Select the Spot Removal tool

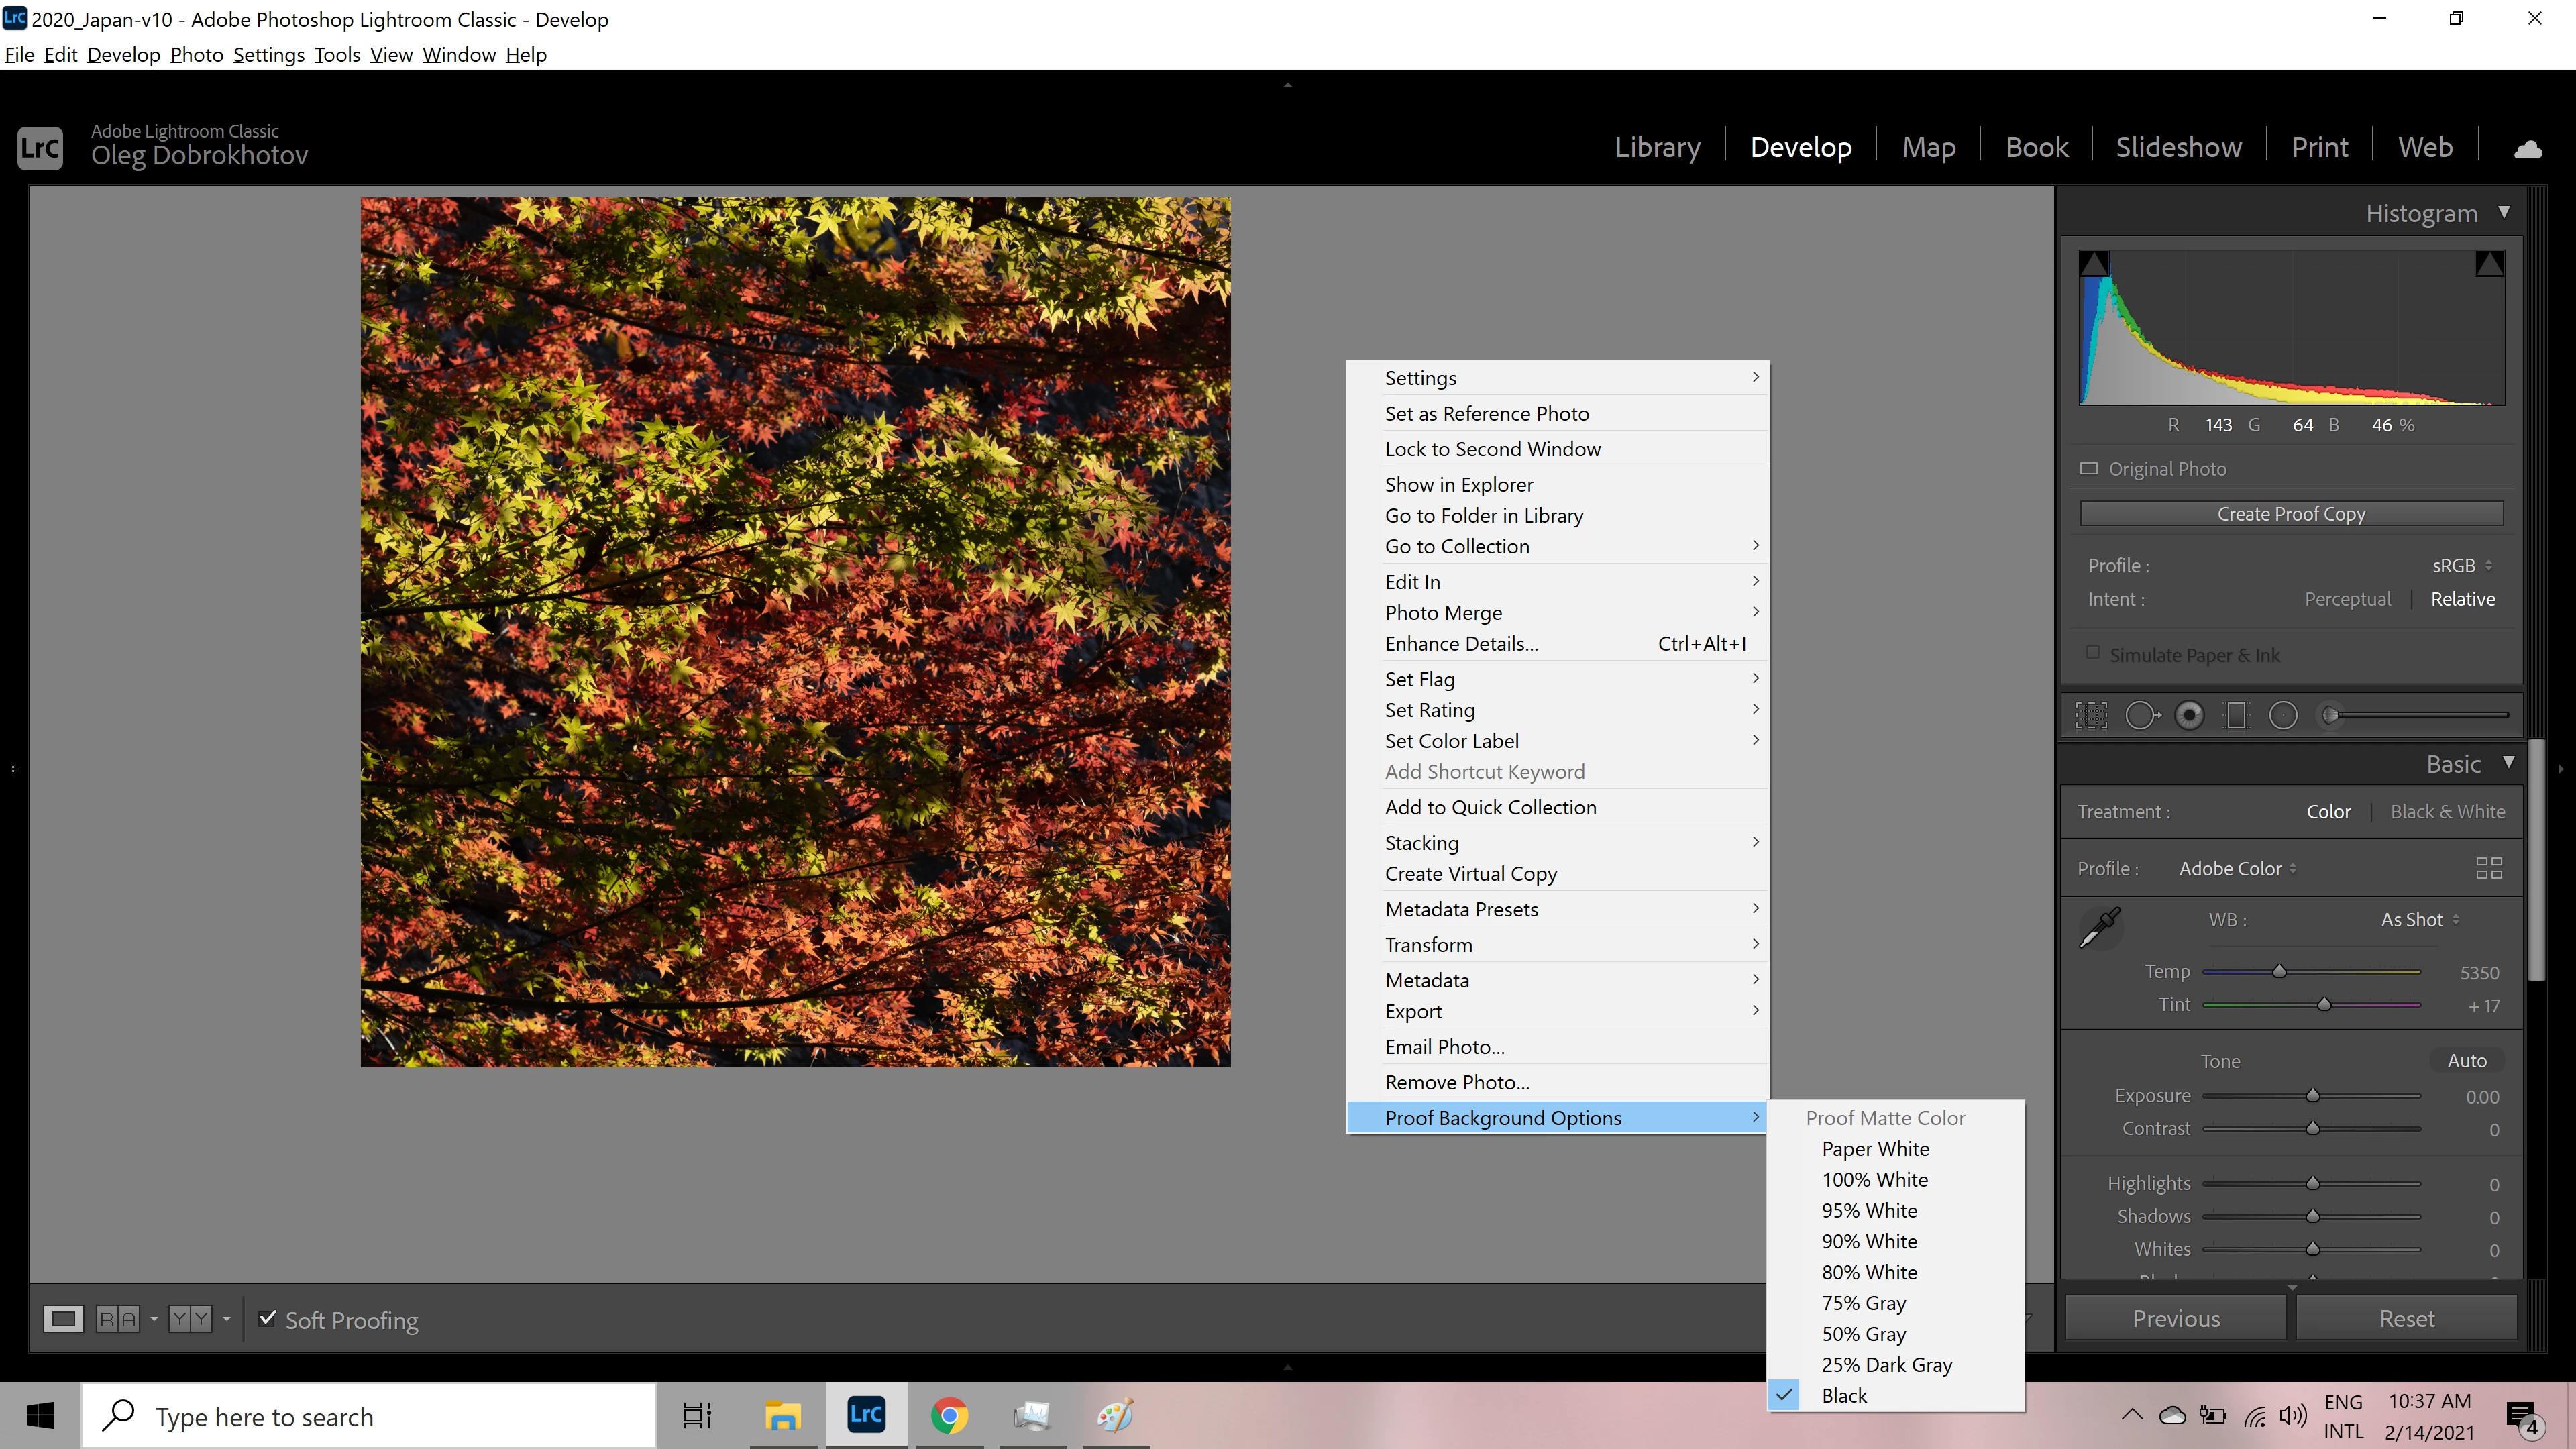point(2141,715)
